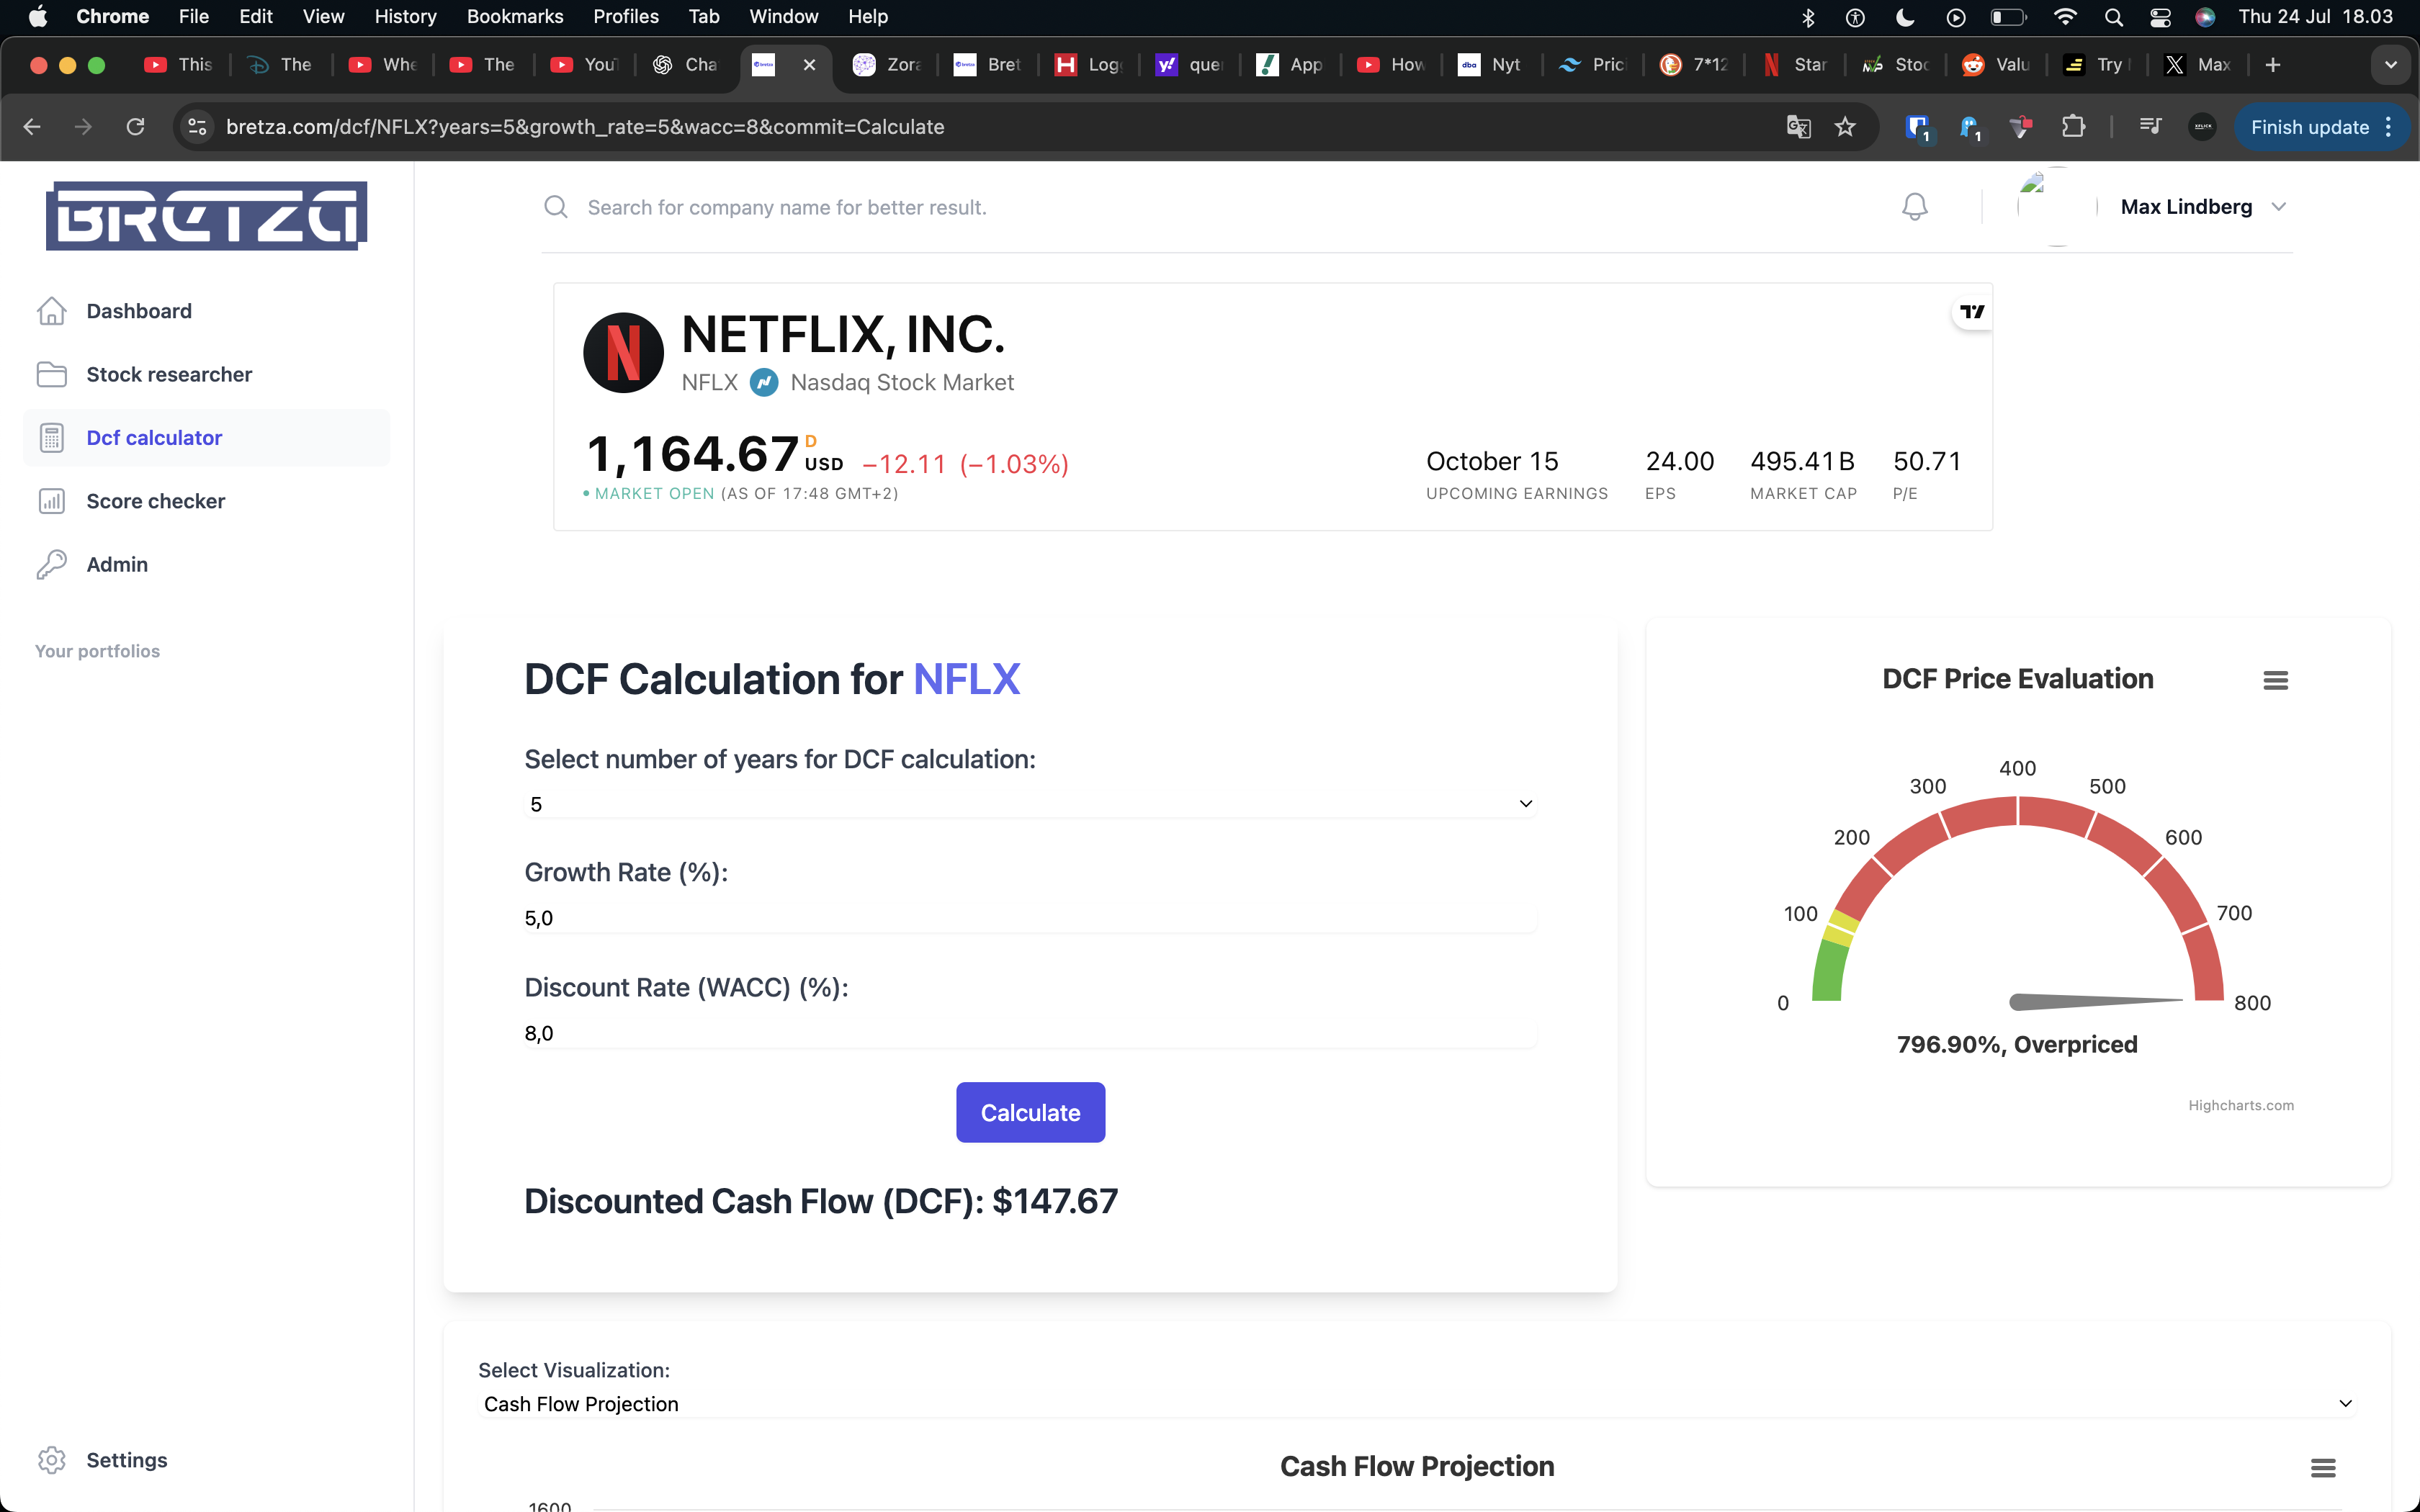Screen dimensions: 2420x1512
Task: Open the password manager extension icon
Action: tap(1918, 127)
